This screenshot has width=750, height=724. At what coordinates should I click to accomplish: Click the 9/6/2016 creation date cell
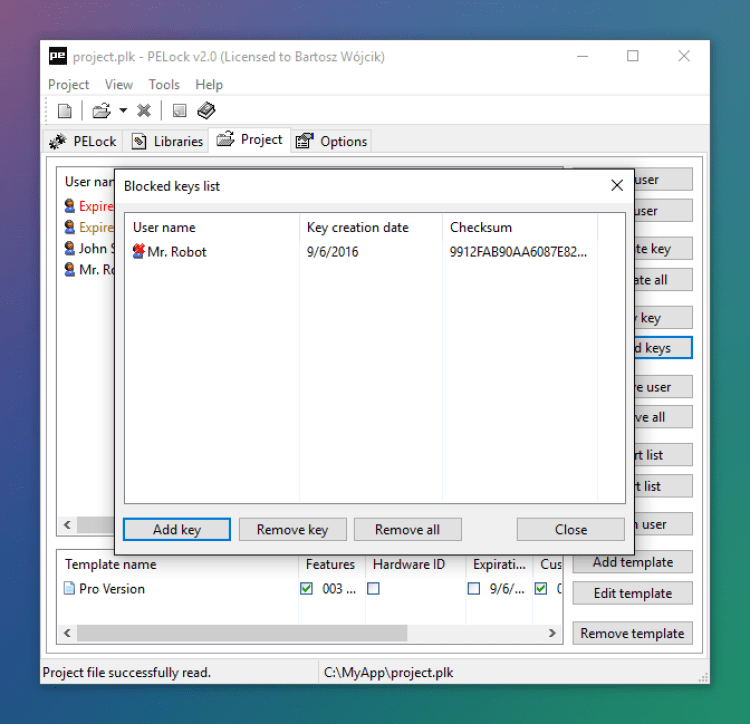click(x=332, y=252)
